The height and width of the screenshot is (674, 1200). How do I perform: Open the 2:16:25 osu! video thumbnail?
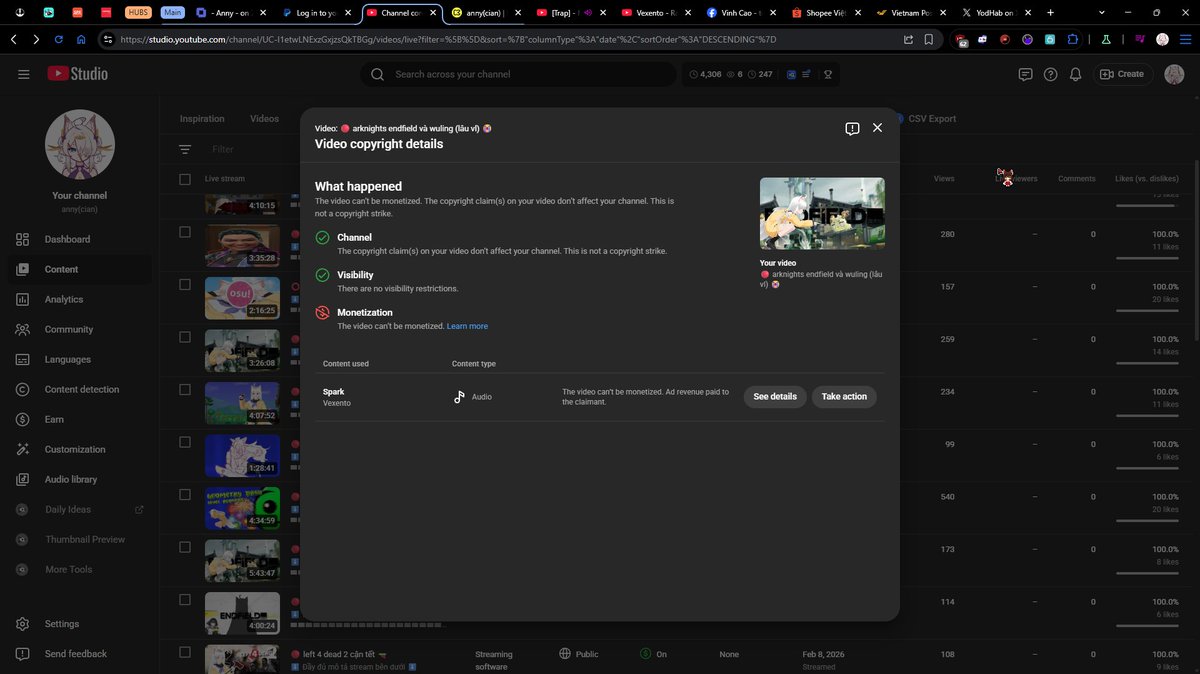coord(242,297)
